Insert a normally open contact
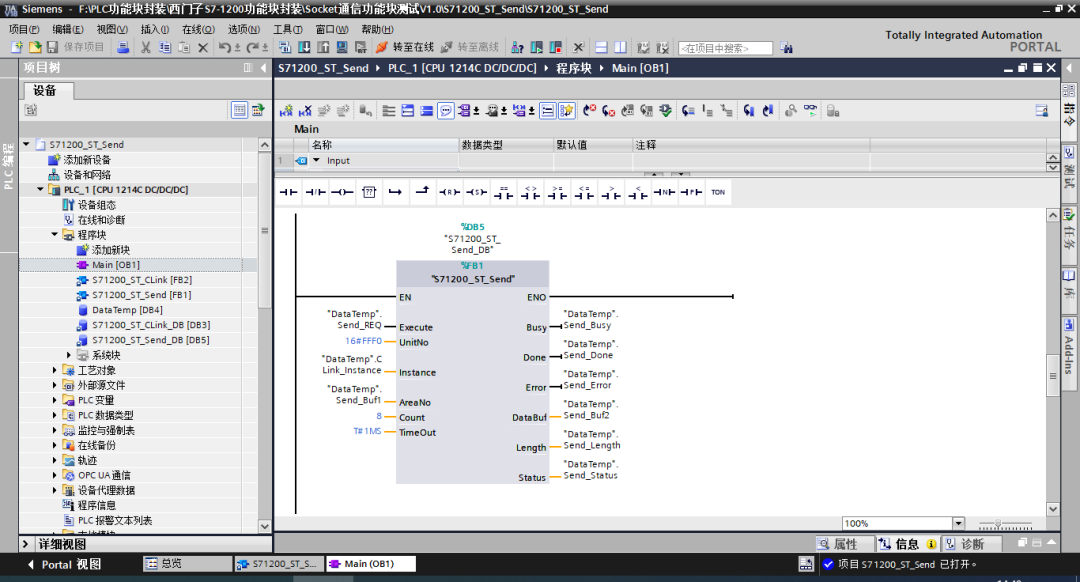Image resolution: width=1080 pixels, height=582 pixels. pos(289,192)
